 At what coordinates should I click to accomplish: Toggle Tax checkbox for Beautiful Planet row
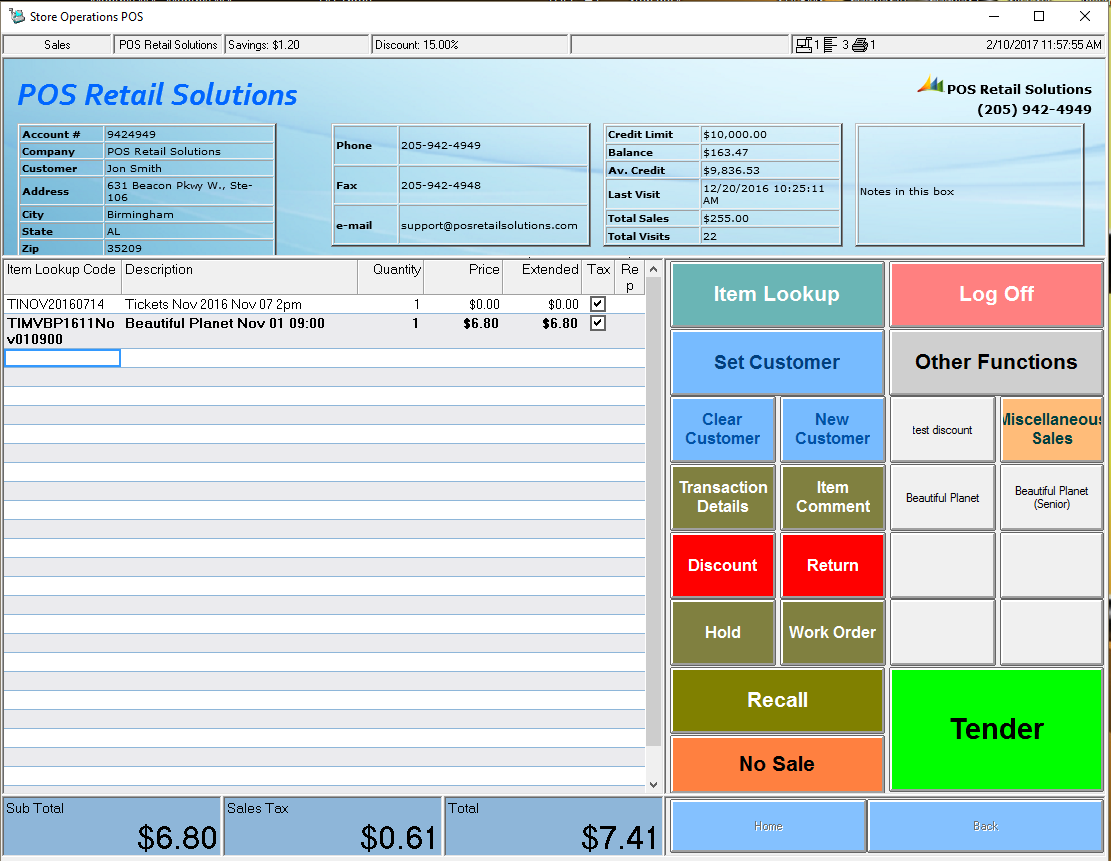[x=598, y=323]
